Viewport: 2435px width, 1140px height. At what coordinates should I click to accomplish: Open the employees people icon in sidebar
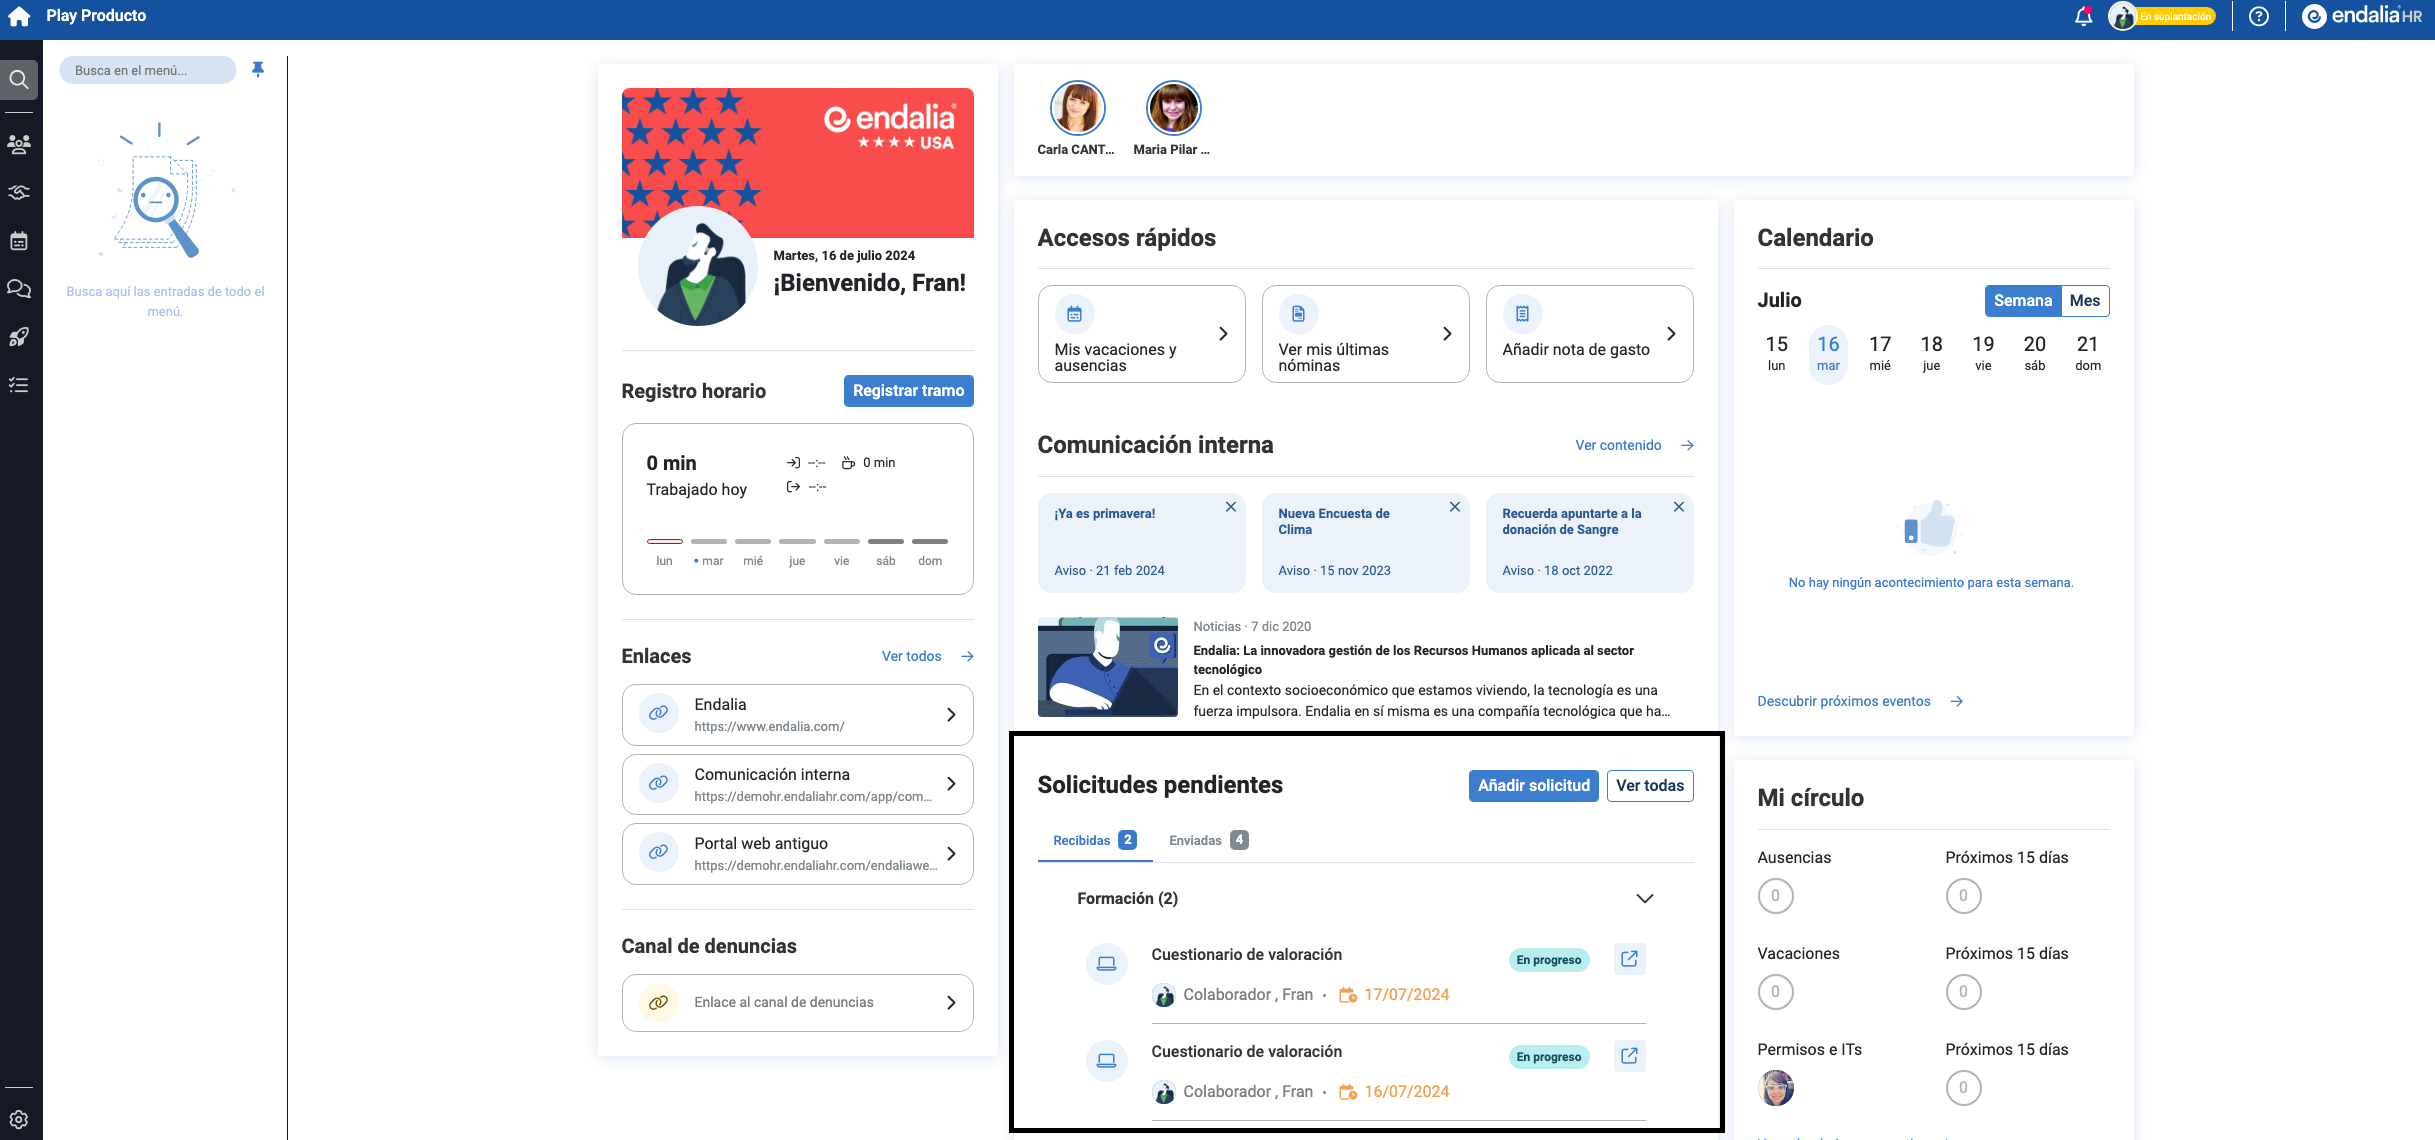pyautogui.click(x=19, y=144)
